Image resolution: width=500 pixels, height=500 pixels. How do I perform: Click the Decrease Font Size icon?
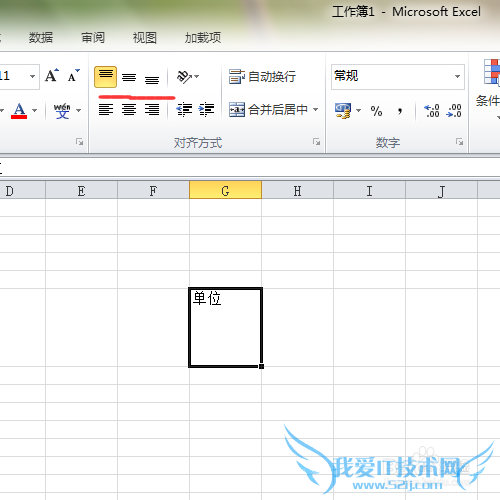coord(74,76)
